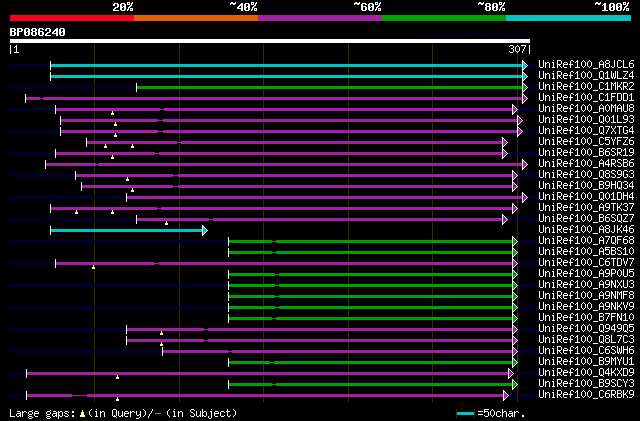
Task: Click the green arrowhead ending the B9MYU1 bar
Action: pos(515,363)
